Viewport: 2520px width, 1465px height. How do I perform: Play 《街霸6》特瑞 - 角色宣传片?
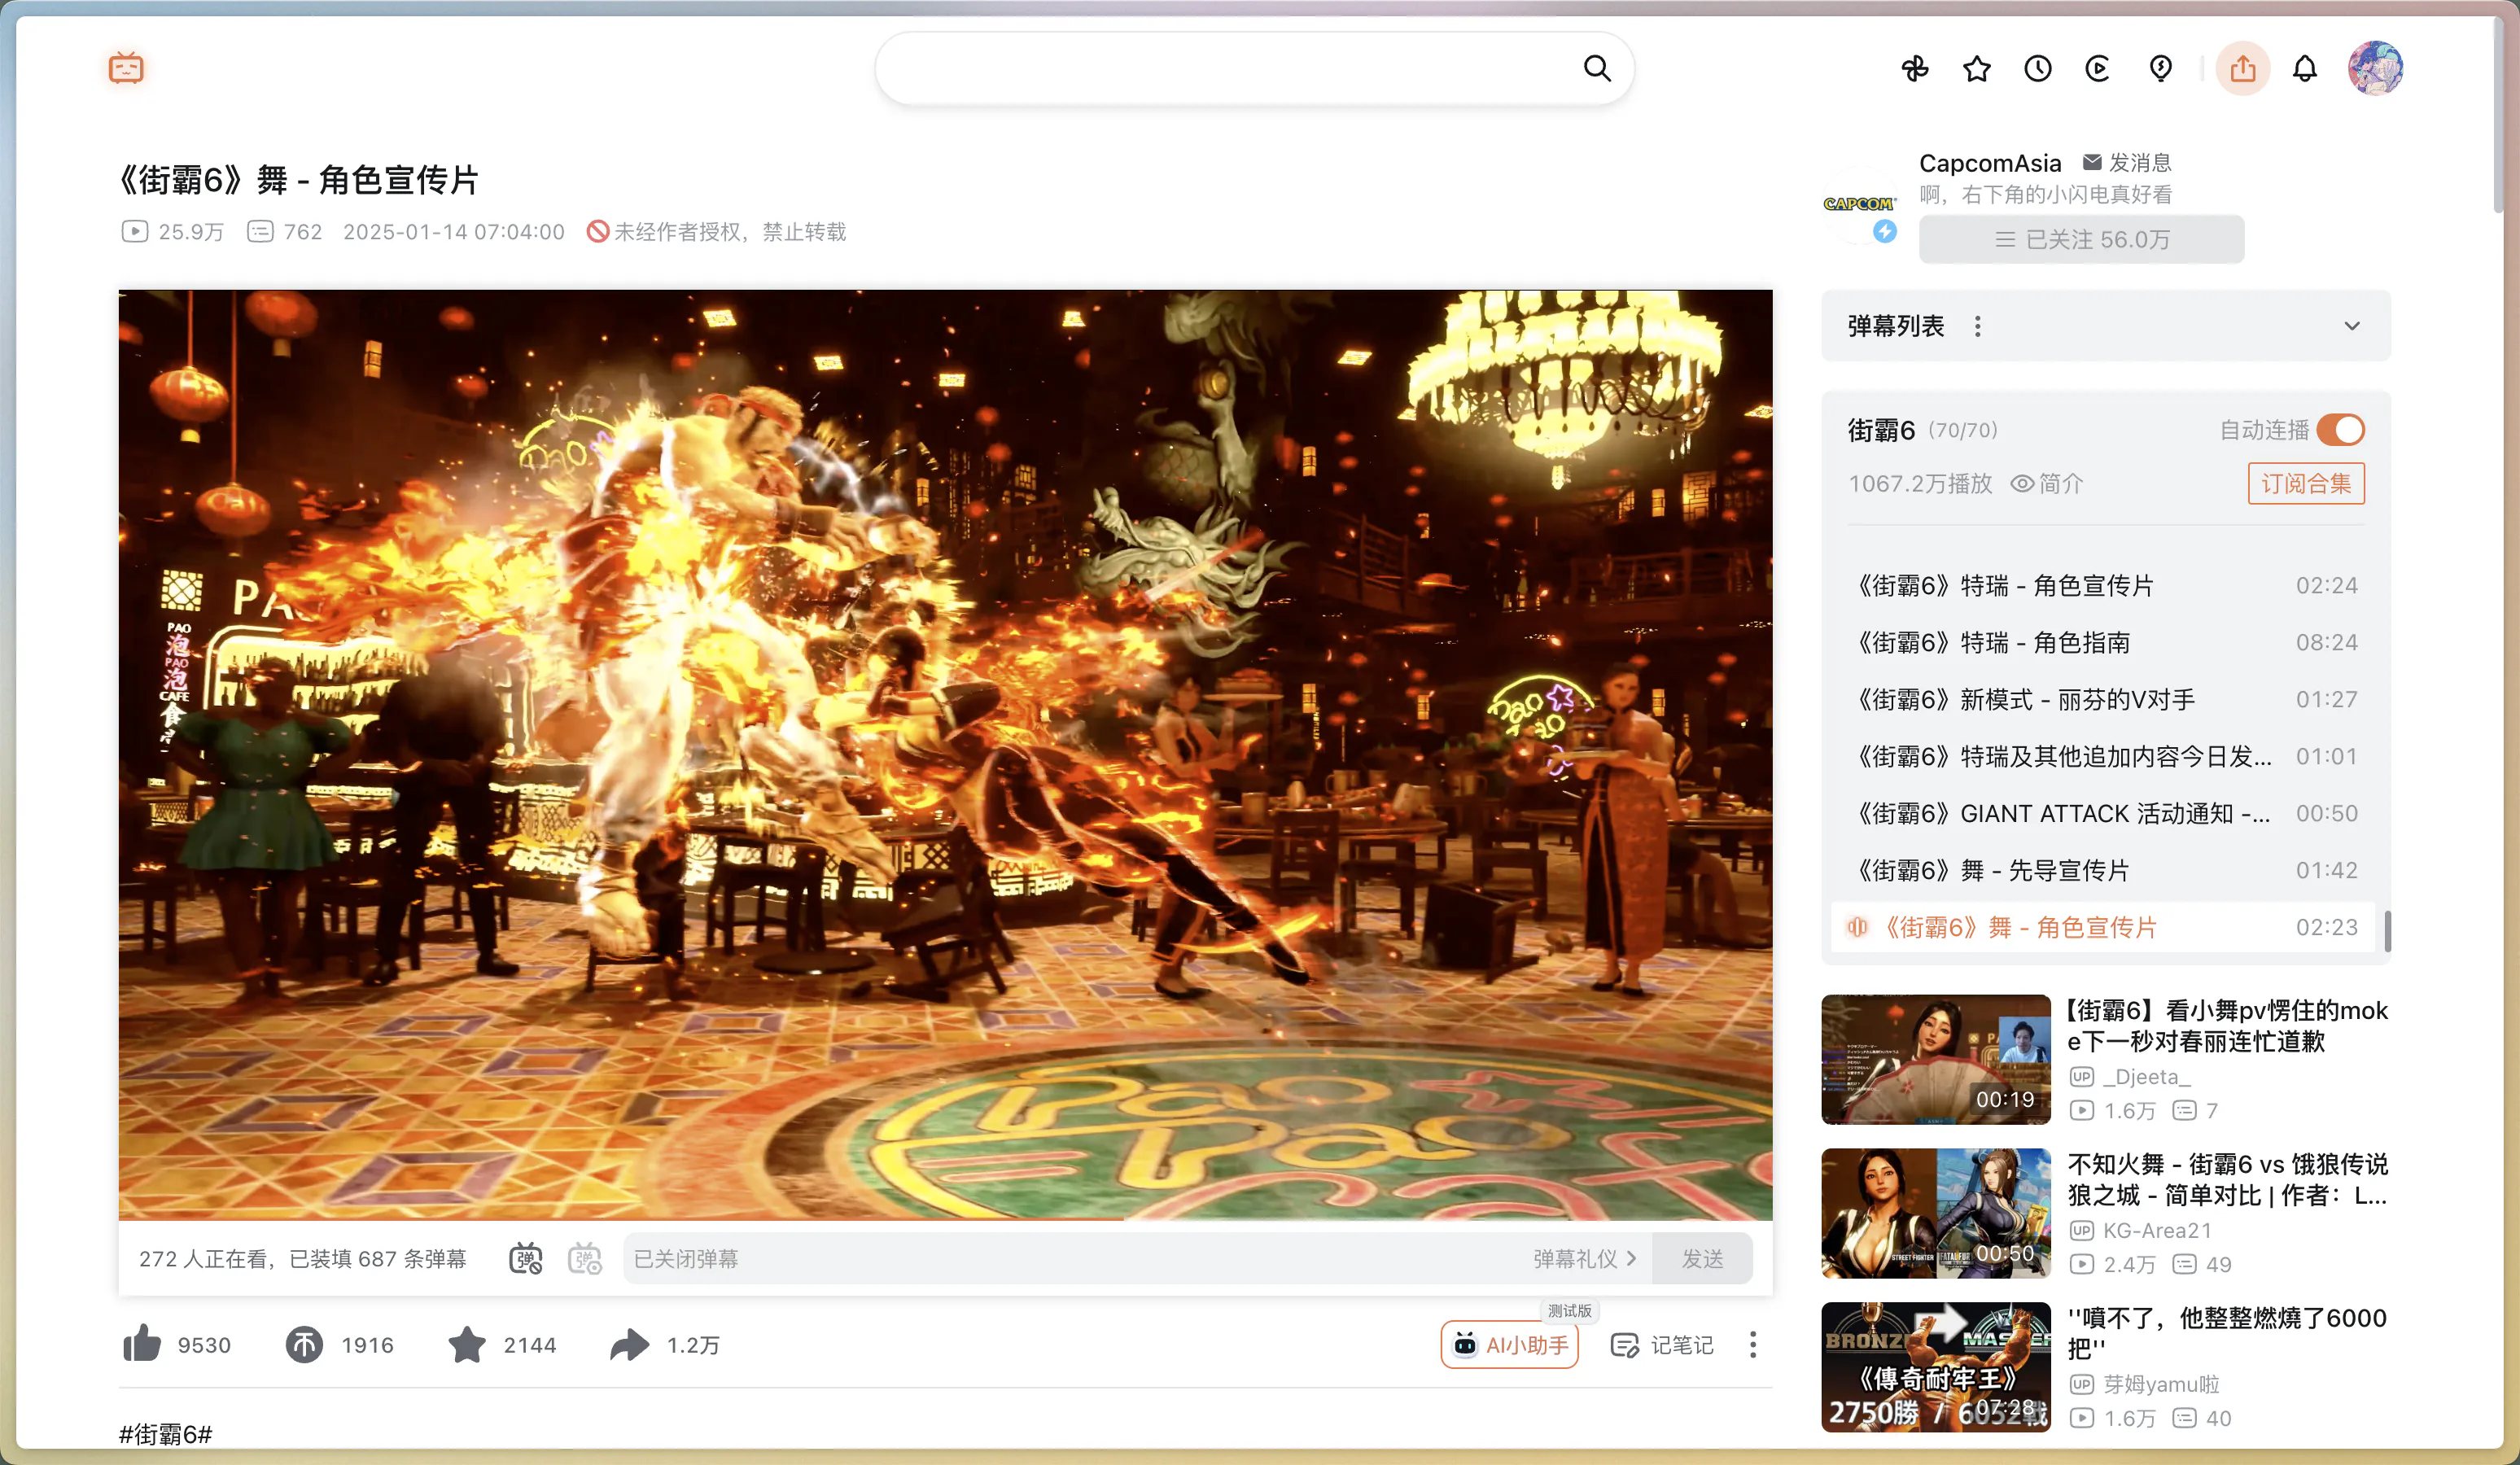tap(2105, 585)
